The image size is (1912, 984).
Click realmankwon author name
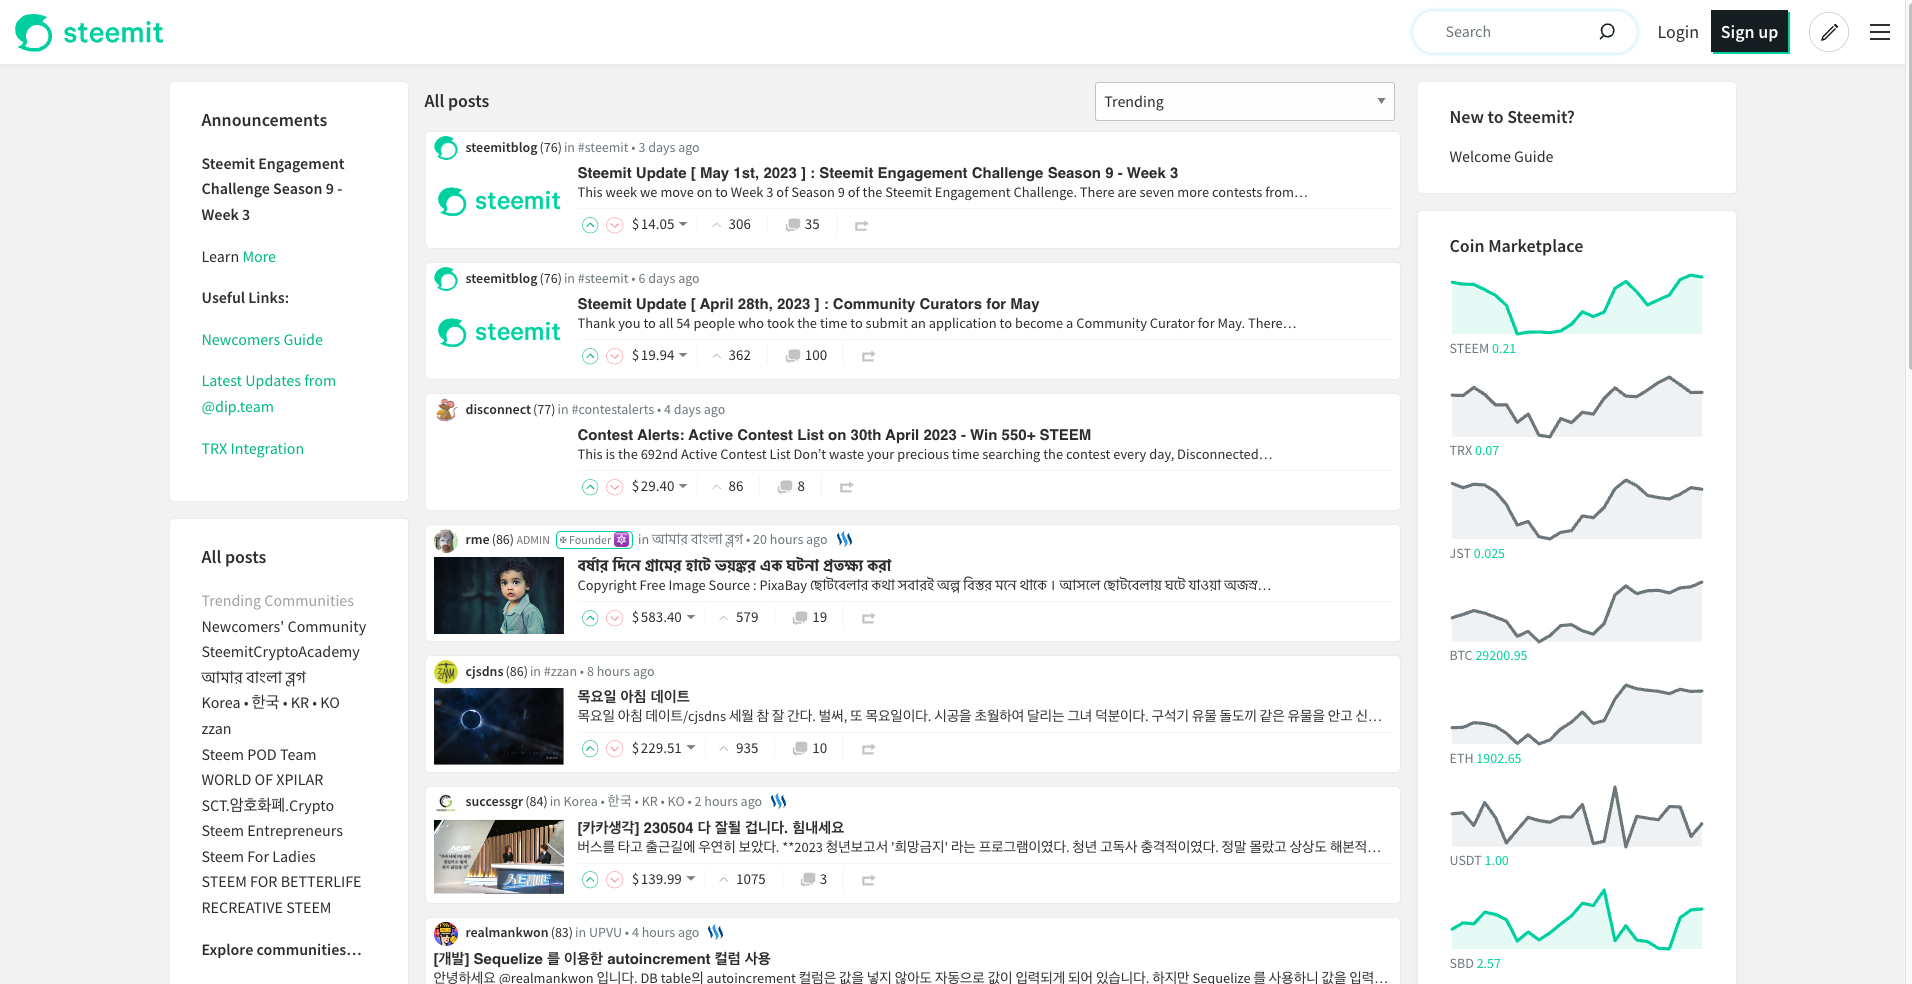[506, 933]
